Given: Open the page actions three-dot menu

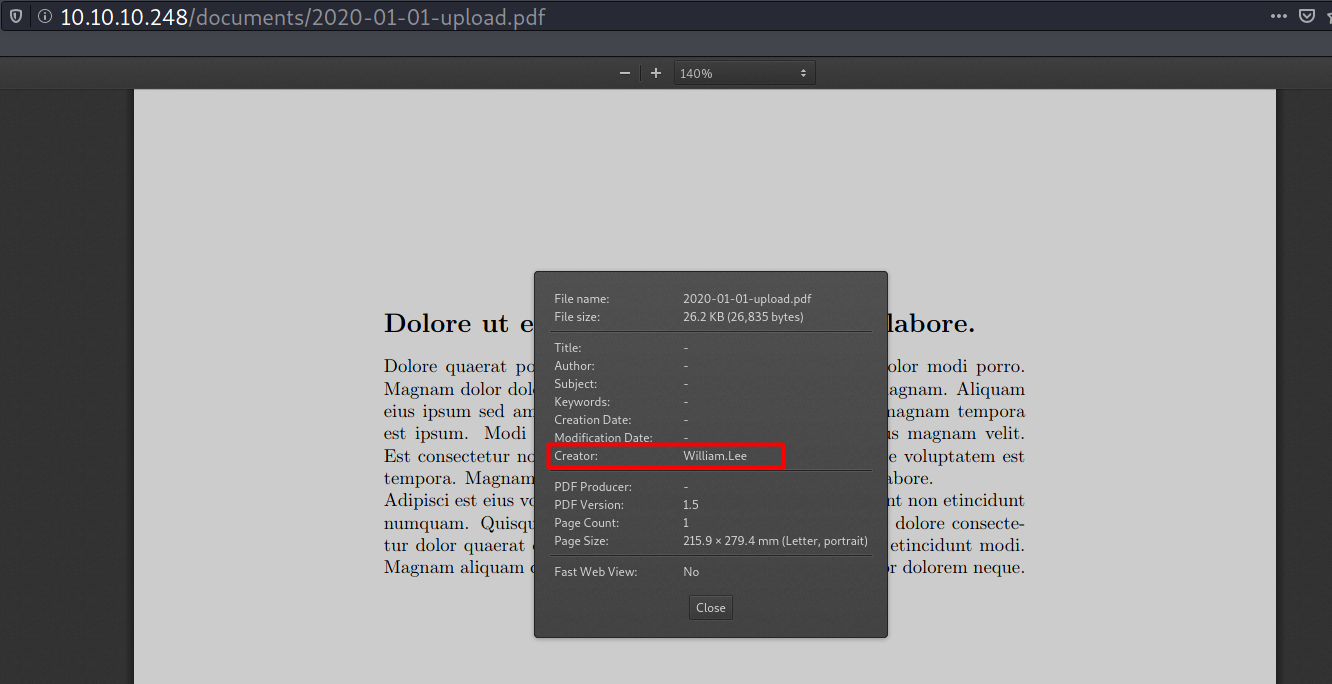Looking at the screenshot, I should 1279,16.
